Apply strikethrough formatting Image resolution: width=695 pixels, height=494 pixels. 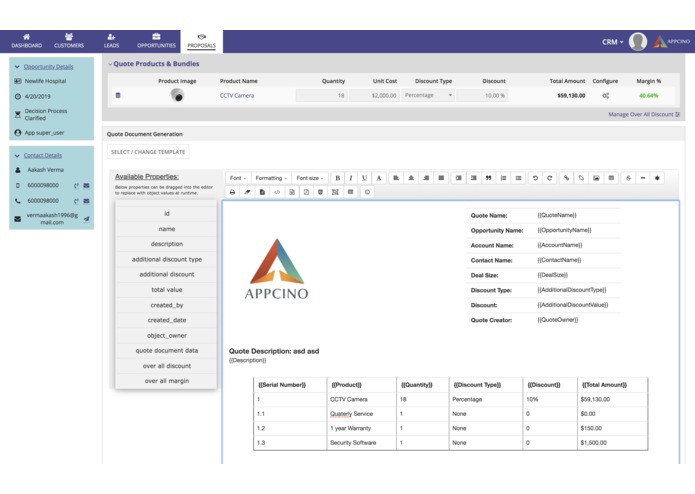(628, 178)
